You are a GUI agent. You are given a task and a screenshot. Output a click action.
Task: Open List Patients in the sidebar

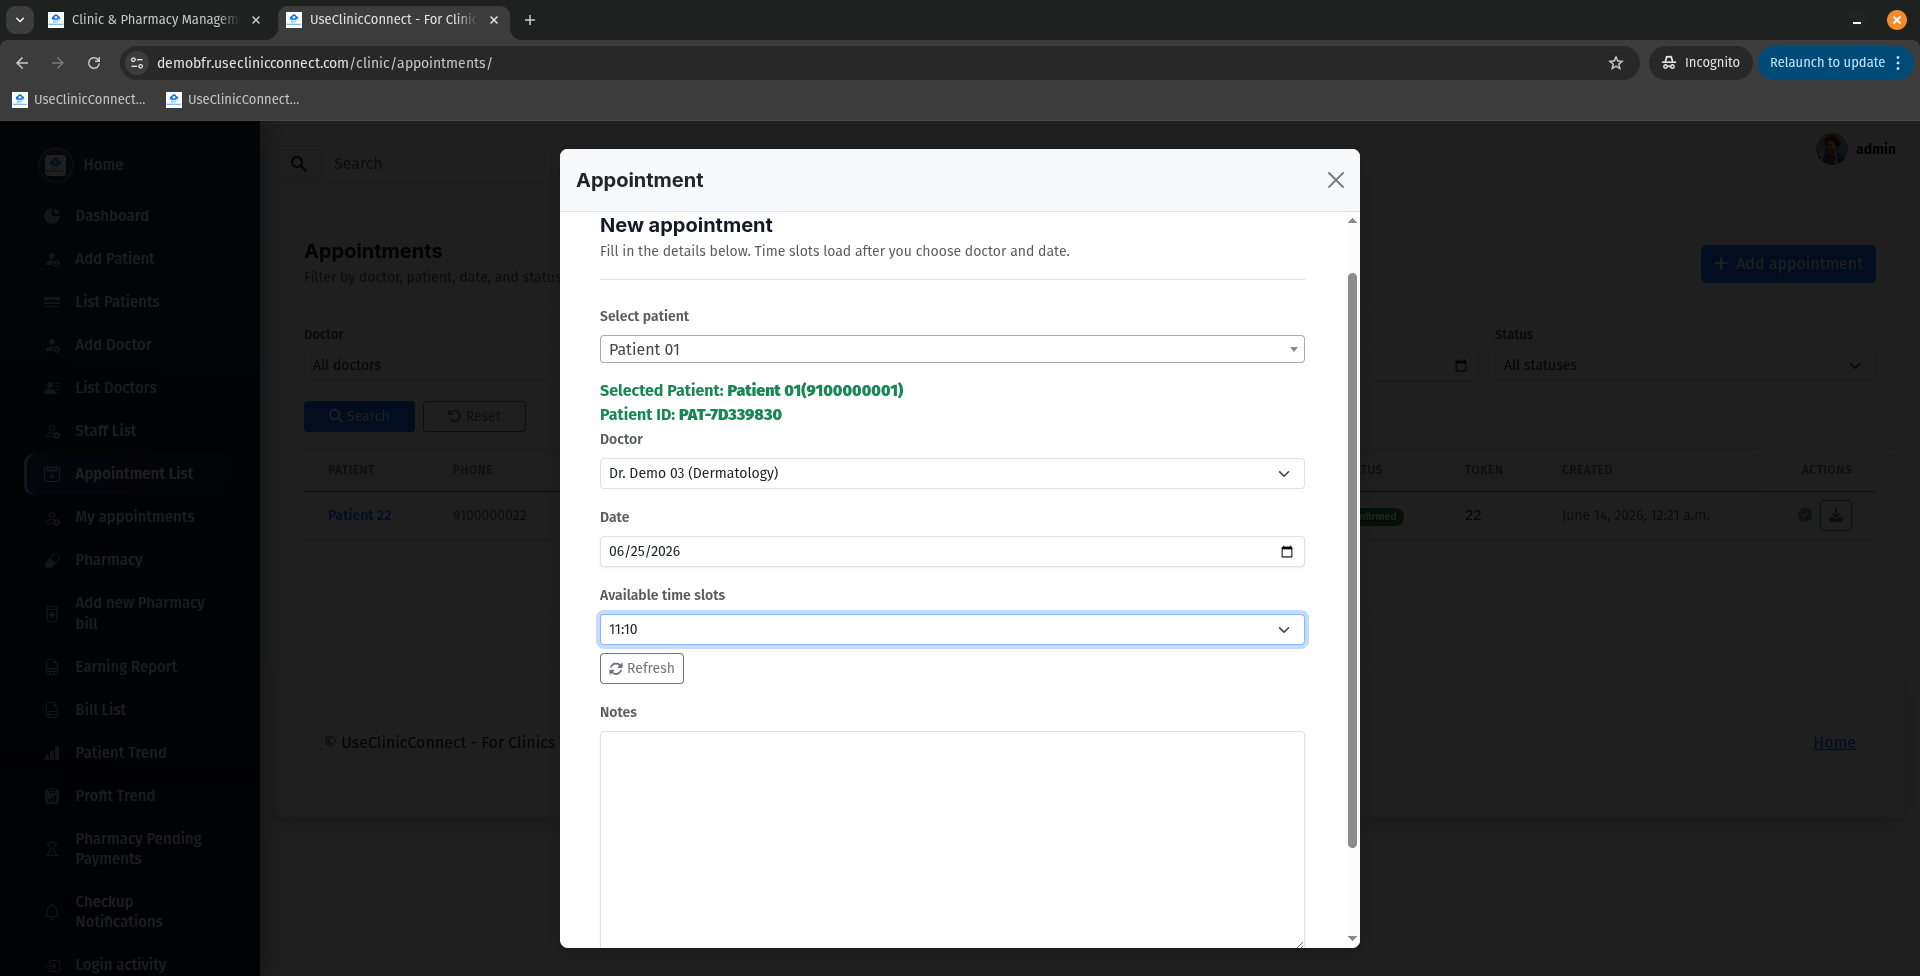116,302
